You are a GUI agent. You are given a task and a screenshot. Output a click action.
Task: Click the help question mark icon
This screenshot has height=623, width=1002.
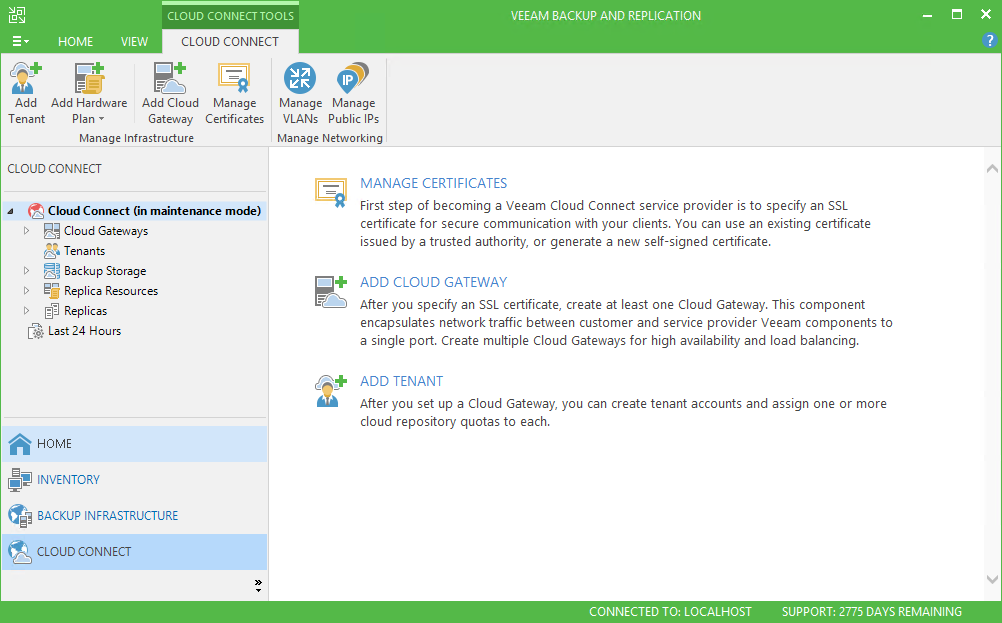(989, 41)
